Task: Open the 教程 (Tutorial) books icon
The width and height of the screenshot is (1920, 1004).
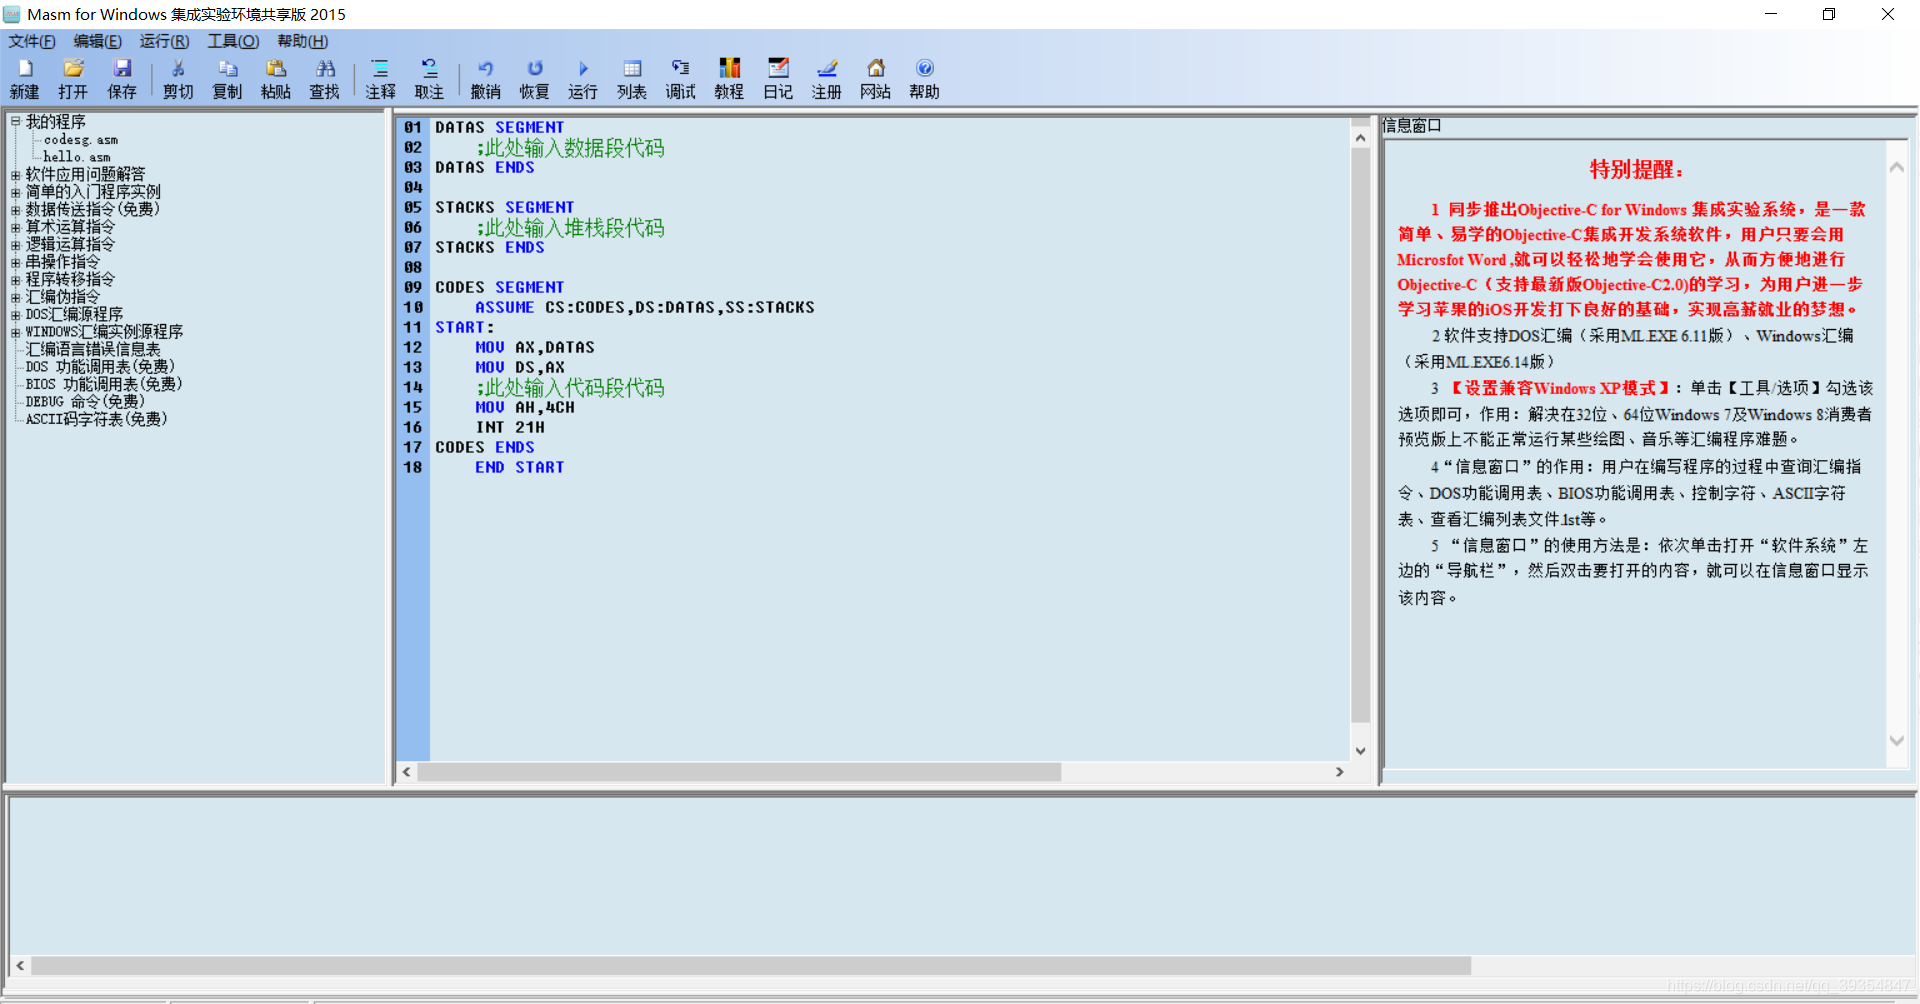Action: click(x=729, y=78)
